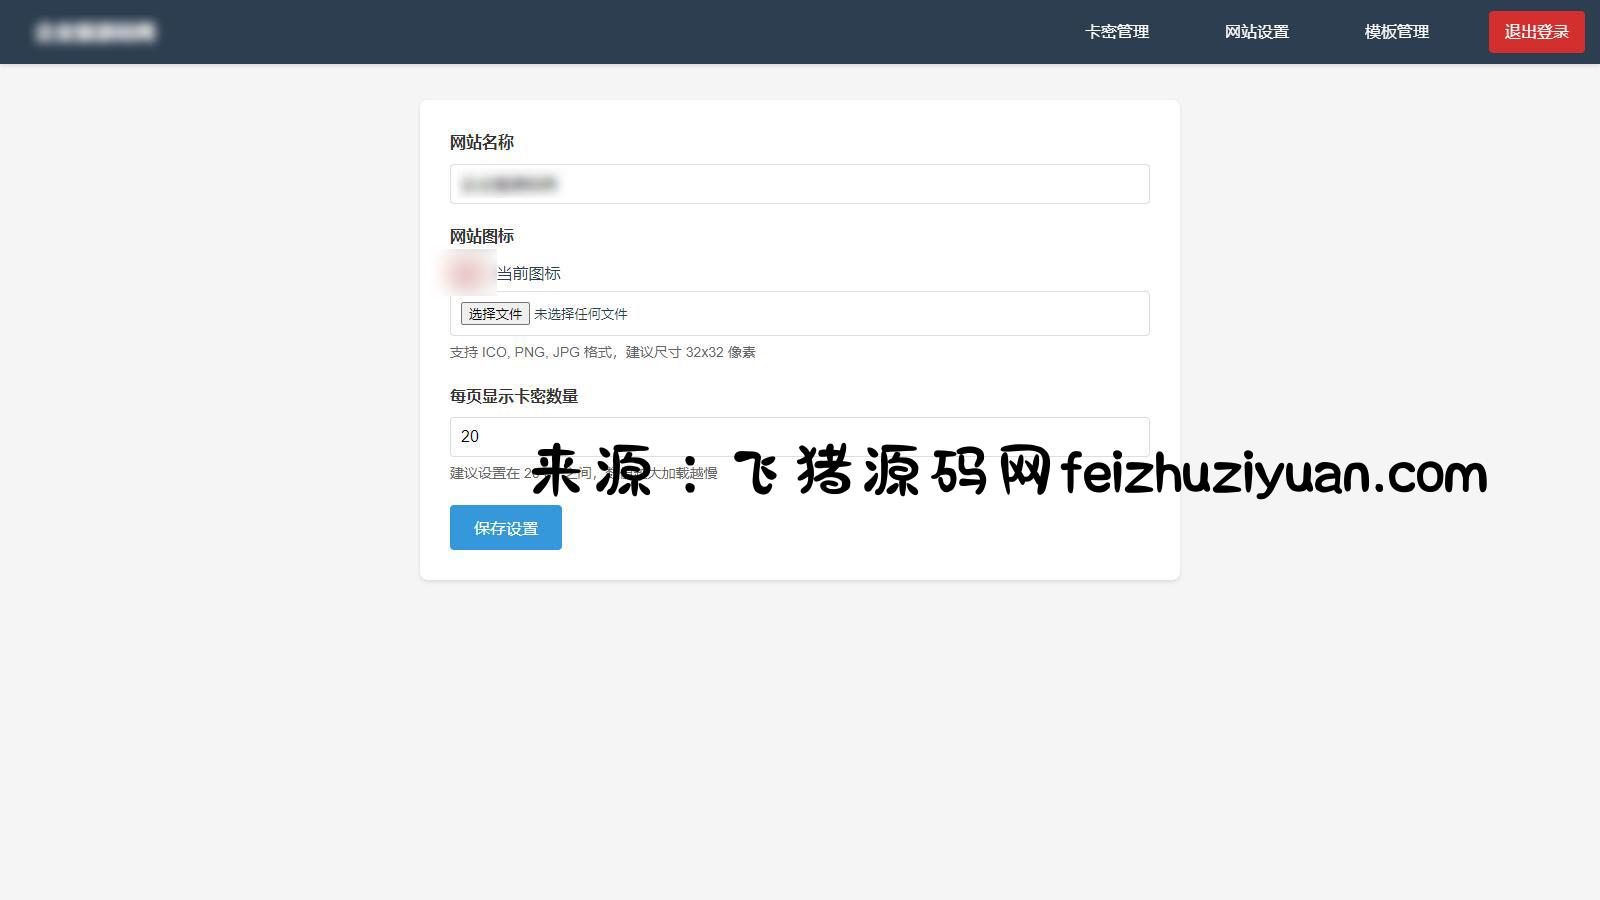Click the red 退出登录 button
Image resolution: width=1600 pixels, height=900 pixels.
click(1536, 32)
